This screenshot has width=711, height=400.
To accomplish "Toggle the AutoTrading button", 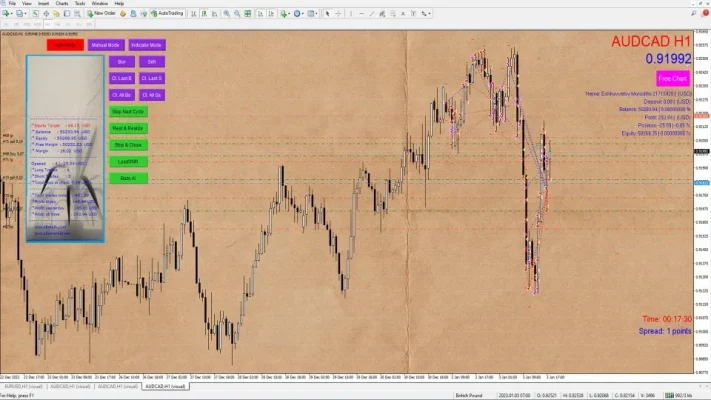I will [167, 14].
